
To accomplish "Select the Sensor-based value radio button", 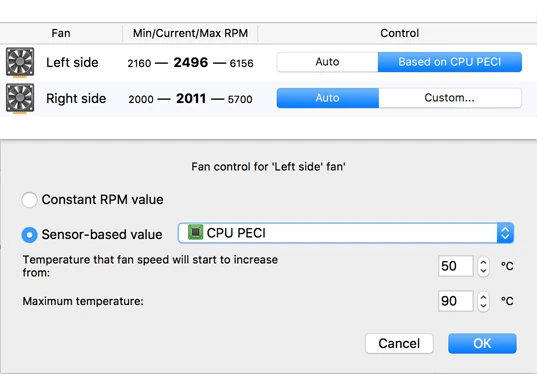I will (29, 235).
